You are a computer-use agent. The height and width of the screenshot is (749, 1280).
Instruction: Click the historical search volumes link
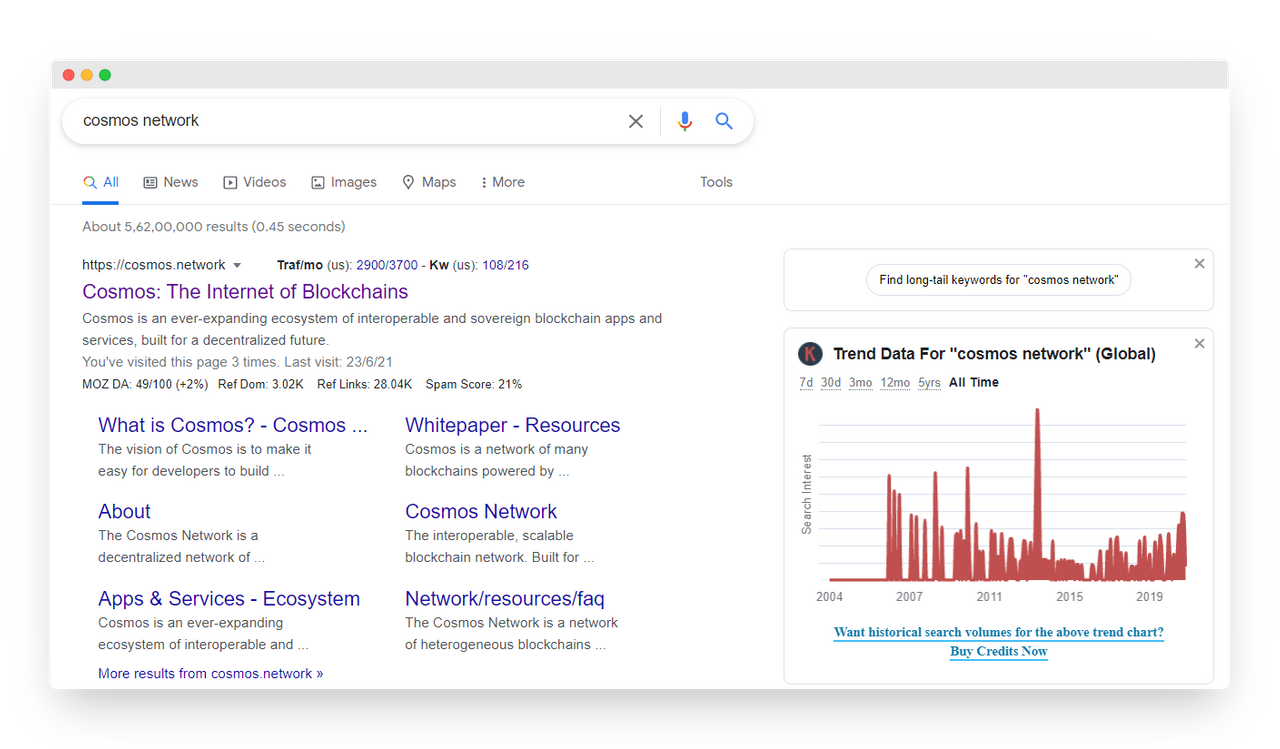click(x=999, y=632)
